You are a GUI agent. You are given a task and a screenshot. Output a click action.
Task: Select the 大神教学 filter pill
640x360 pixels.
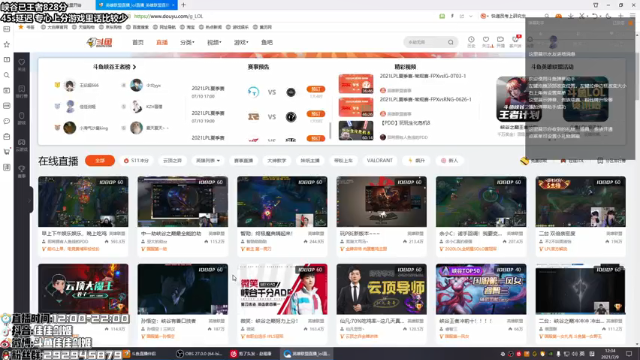[x=277, y=161]
